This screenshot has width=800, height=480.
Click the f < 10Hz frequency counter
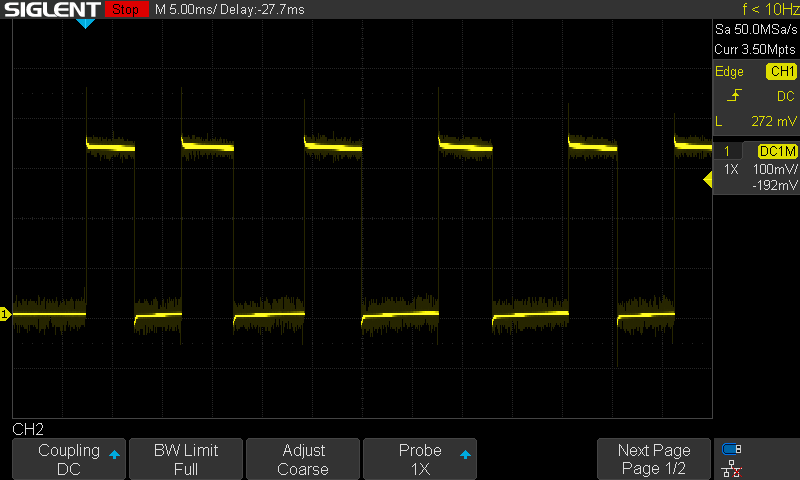(771, 9)
